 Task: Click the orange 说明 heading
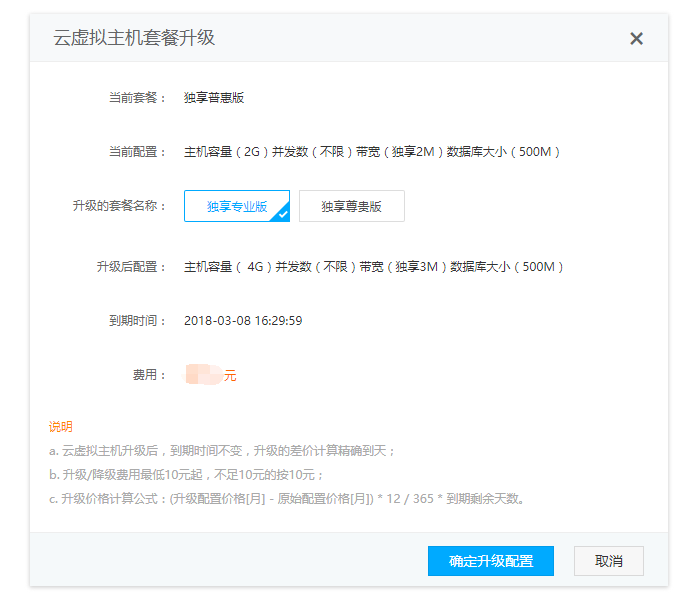coord(60,427)
